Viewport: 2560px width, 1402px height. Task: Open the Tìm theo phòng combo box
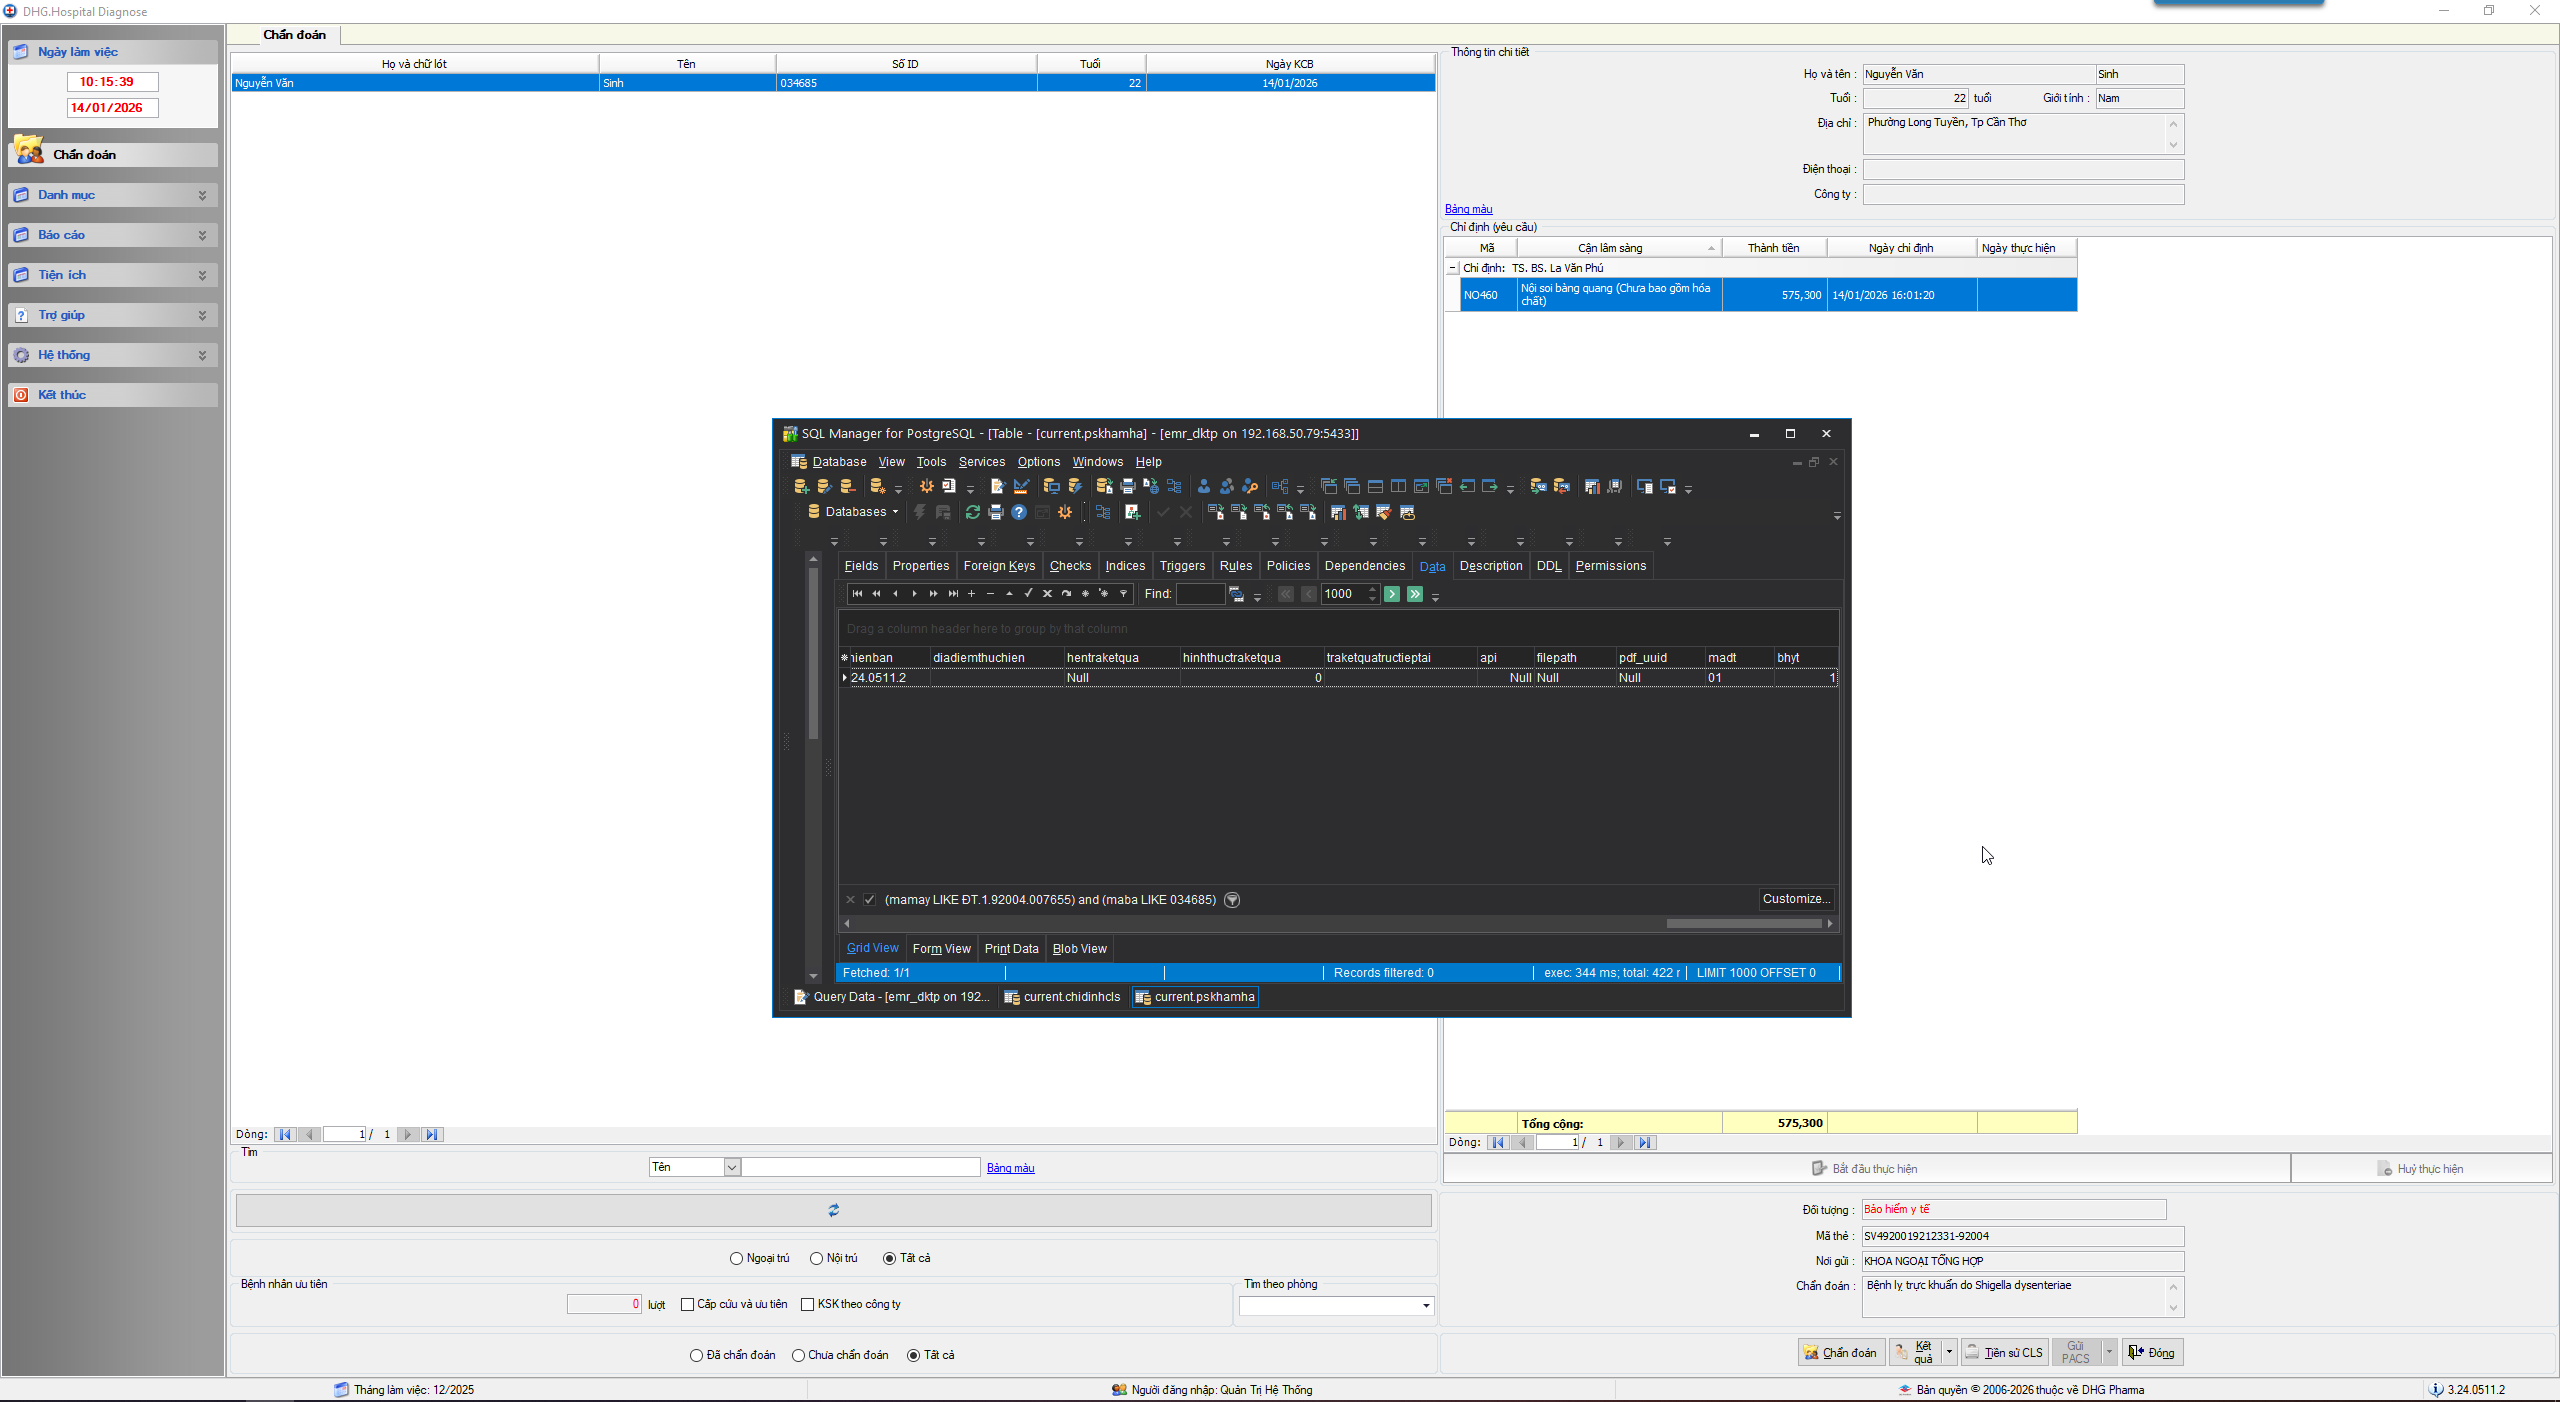click(1425, 1306)
